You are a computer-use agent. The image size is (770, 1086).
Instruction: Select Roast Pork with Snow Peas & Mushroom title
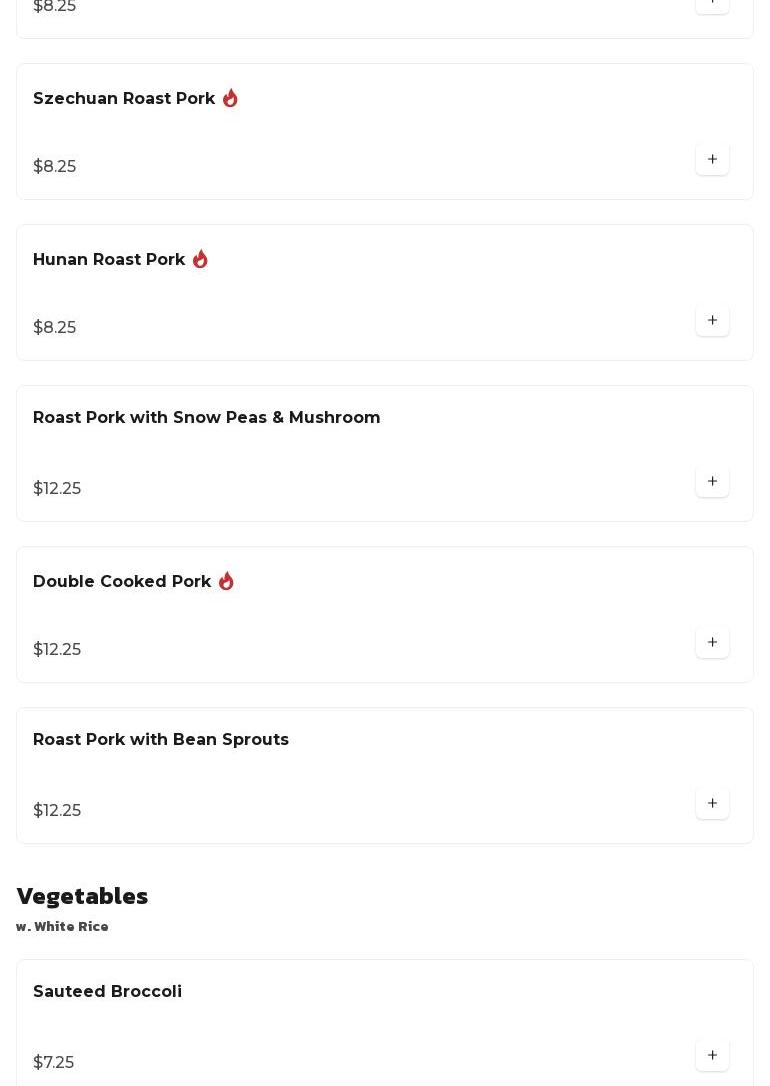206,418
